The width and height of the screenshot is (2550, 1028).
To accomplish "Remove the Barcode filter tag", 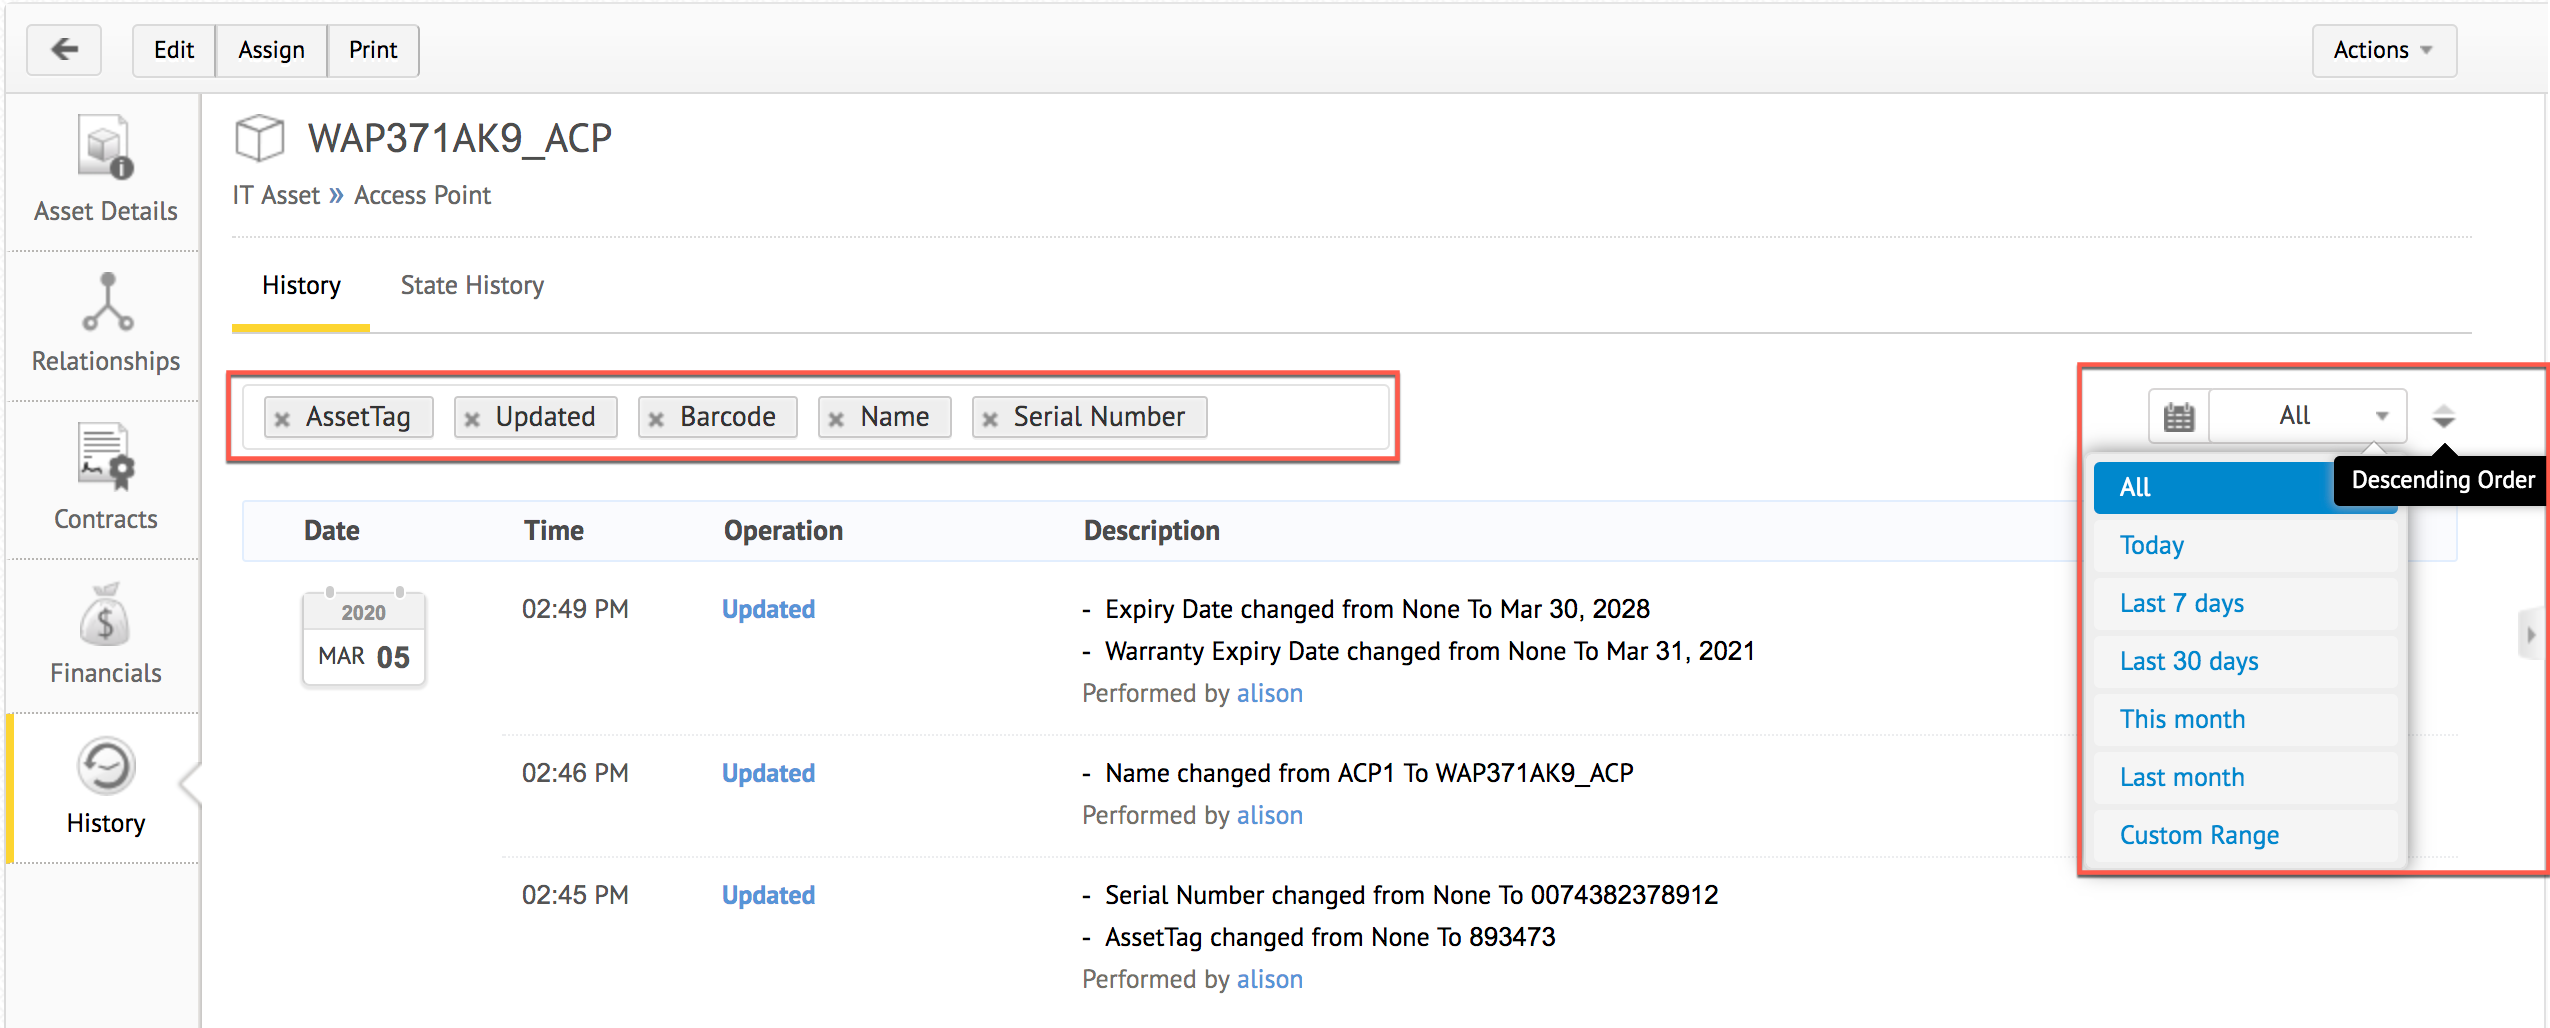I will tap(656, 419).
